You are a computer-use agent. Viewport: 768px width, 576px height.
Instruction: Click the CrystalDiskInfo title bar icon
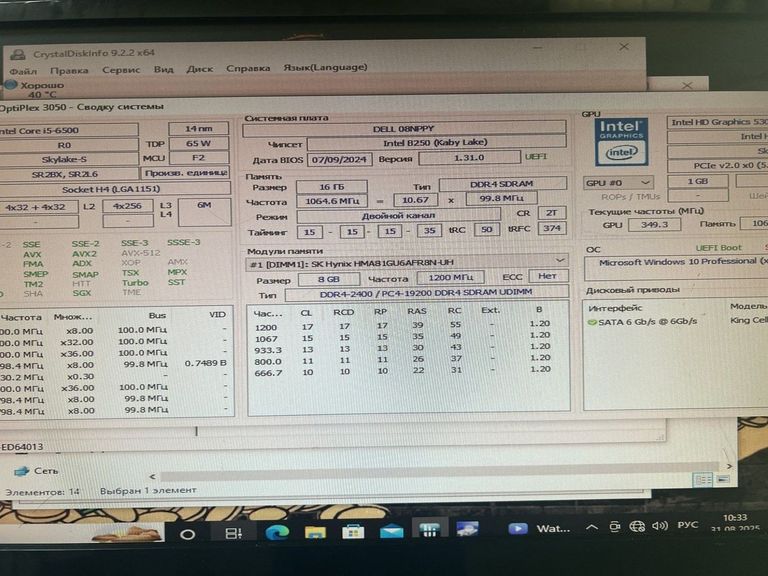(18, 53)
